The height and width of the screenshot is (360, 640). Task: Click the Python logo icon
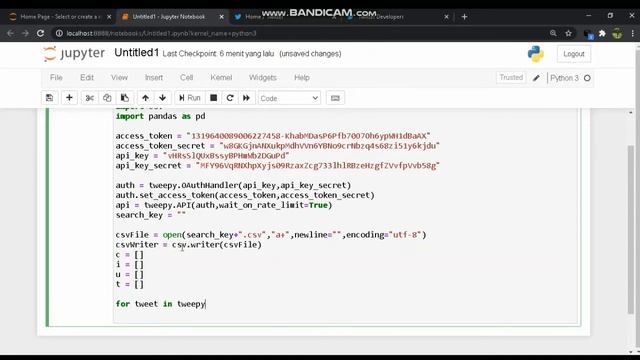[536, 54]
